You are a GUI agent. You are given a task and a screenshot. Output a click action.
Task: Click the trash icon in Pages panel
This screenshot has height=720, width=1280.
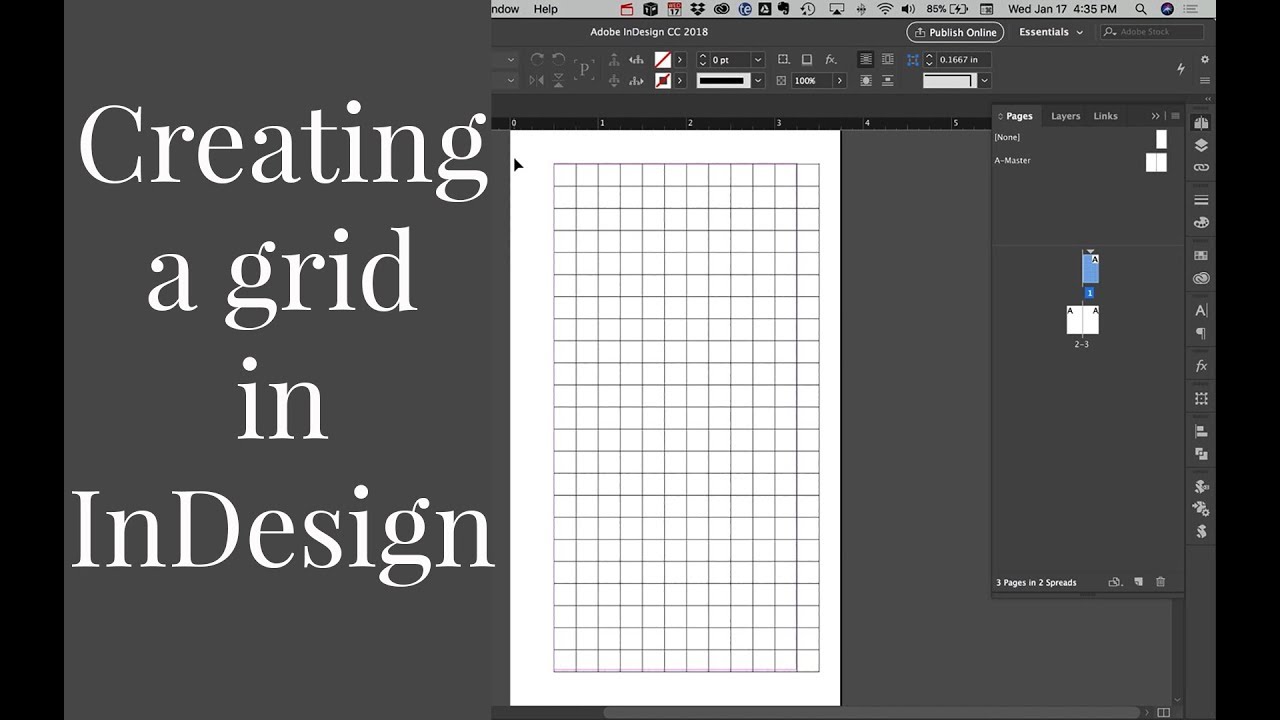1160,582
